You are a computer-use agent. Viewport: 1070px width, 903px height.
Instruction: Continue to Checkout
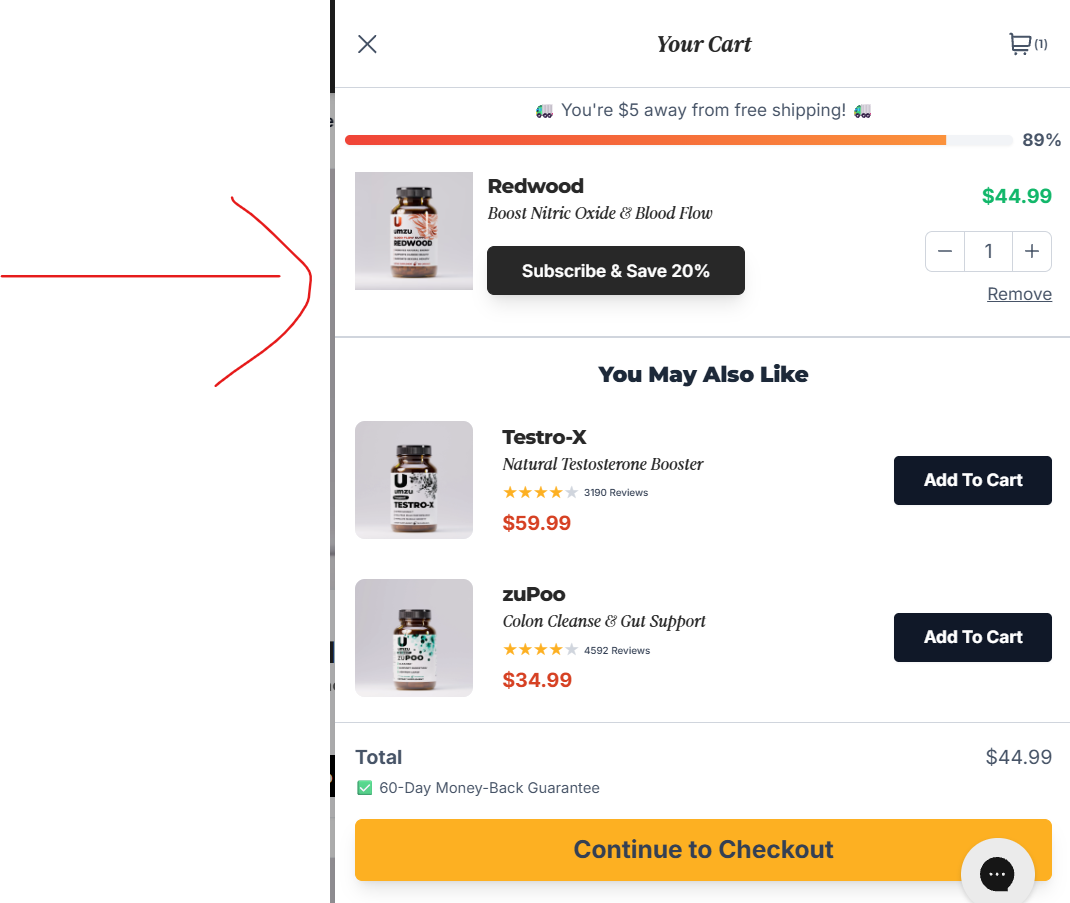tap(703, 850)
